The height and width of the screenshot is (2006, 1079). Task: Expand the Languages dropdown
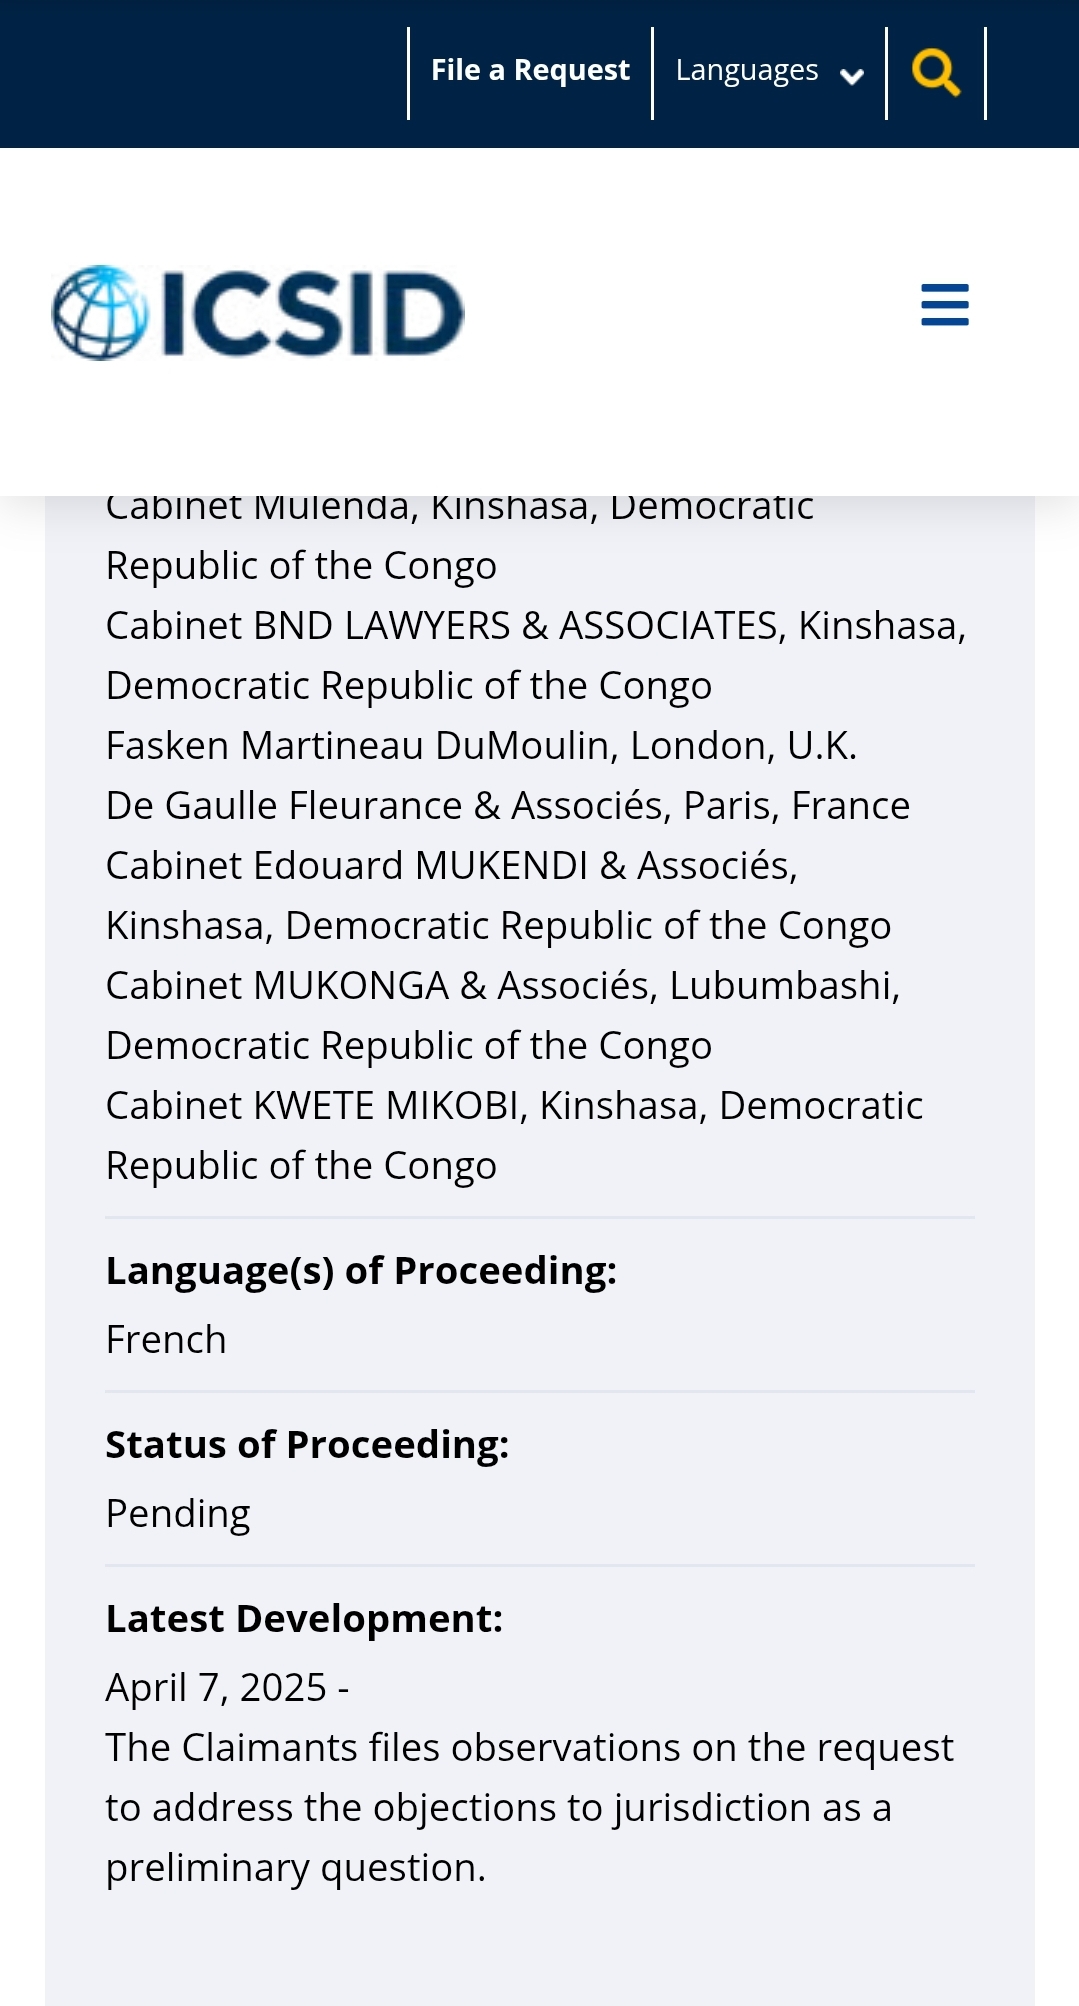point(769,71)
